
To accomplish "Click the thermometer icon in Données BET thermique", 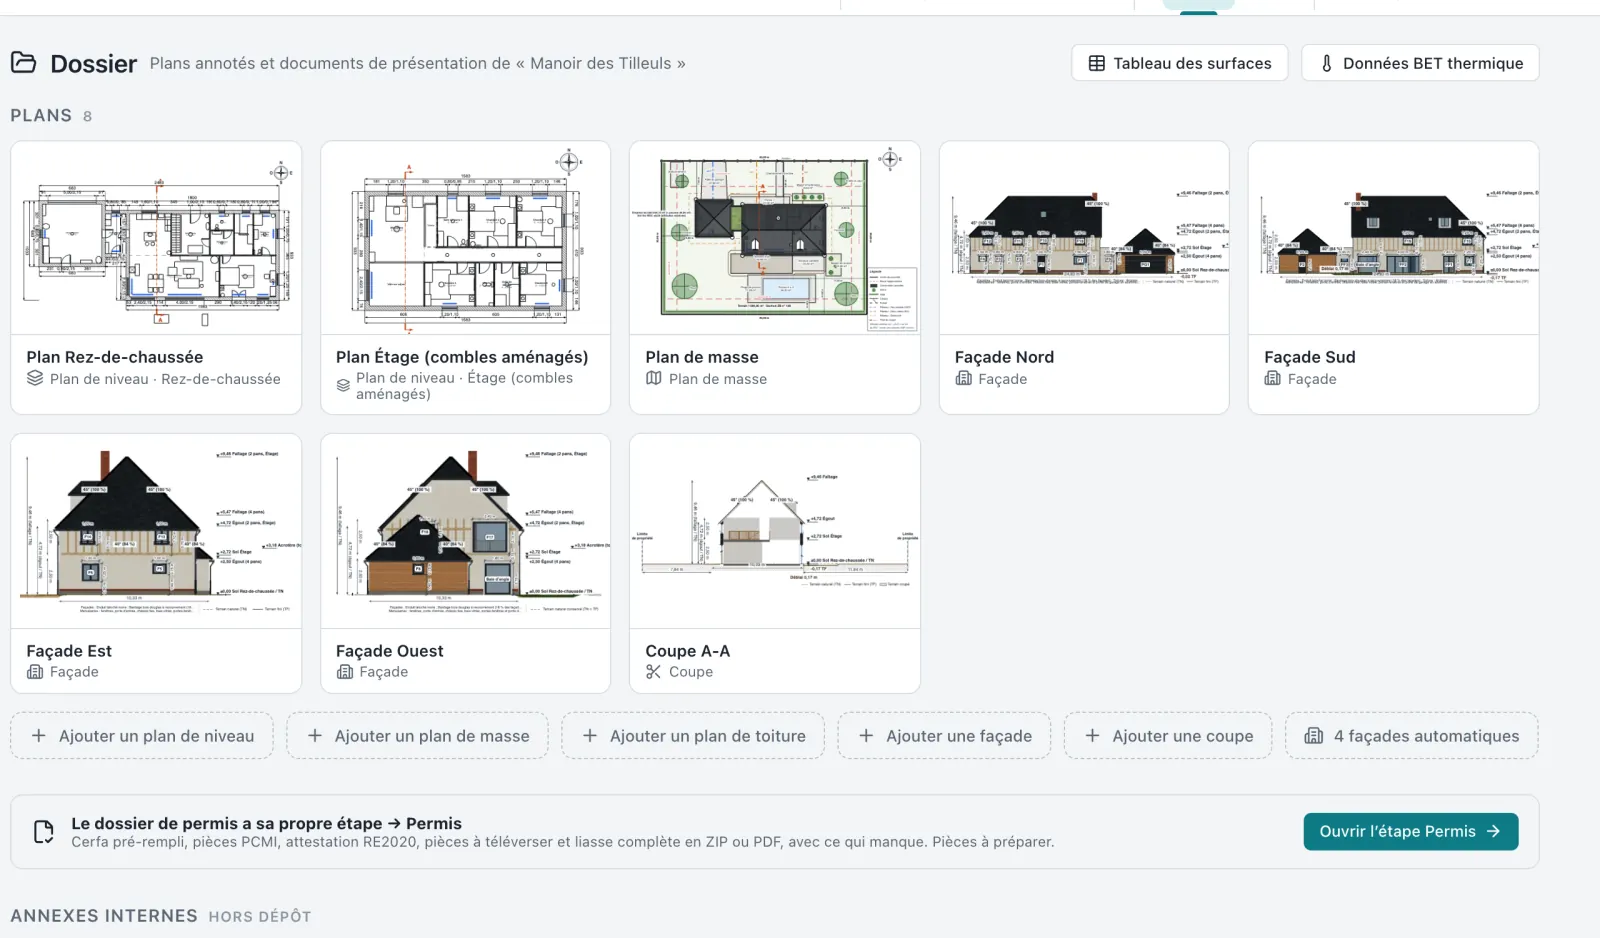I will pyautogui.click(x=1327, y=63).
